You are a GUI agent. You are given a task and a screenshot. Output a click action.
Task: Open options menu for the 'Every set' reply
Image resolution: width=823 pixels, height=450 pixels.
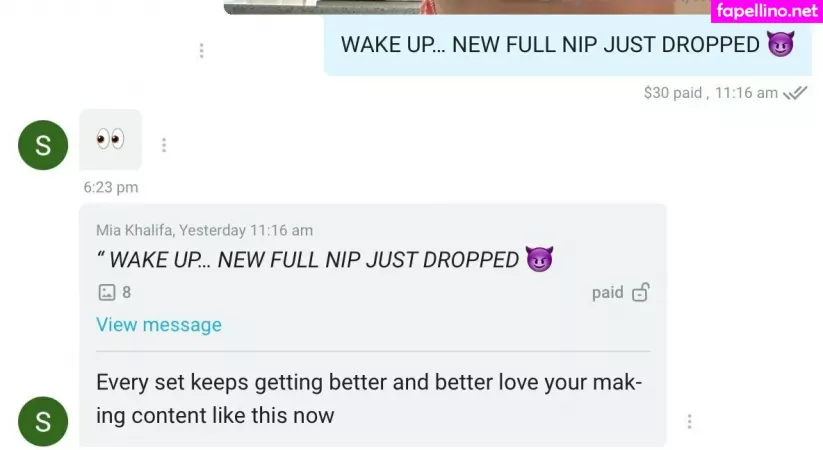click(x=689, y=421)
